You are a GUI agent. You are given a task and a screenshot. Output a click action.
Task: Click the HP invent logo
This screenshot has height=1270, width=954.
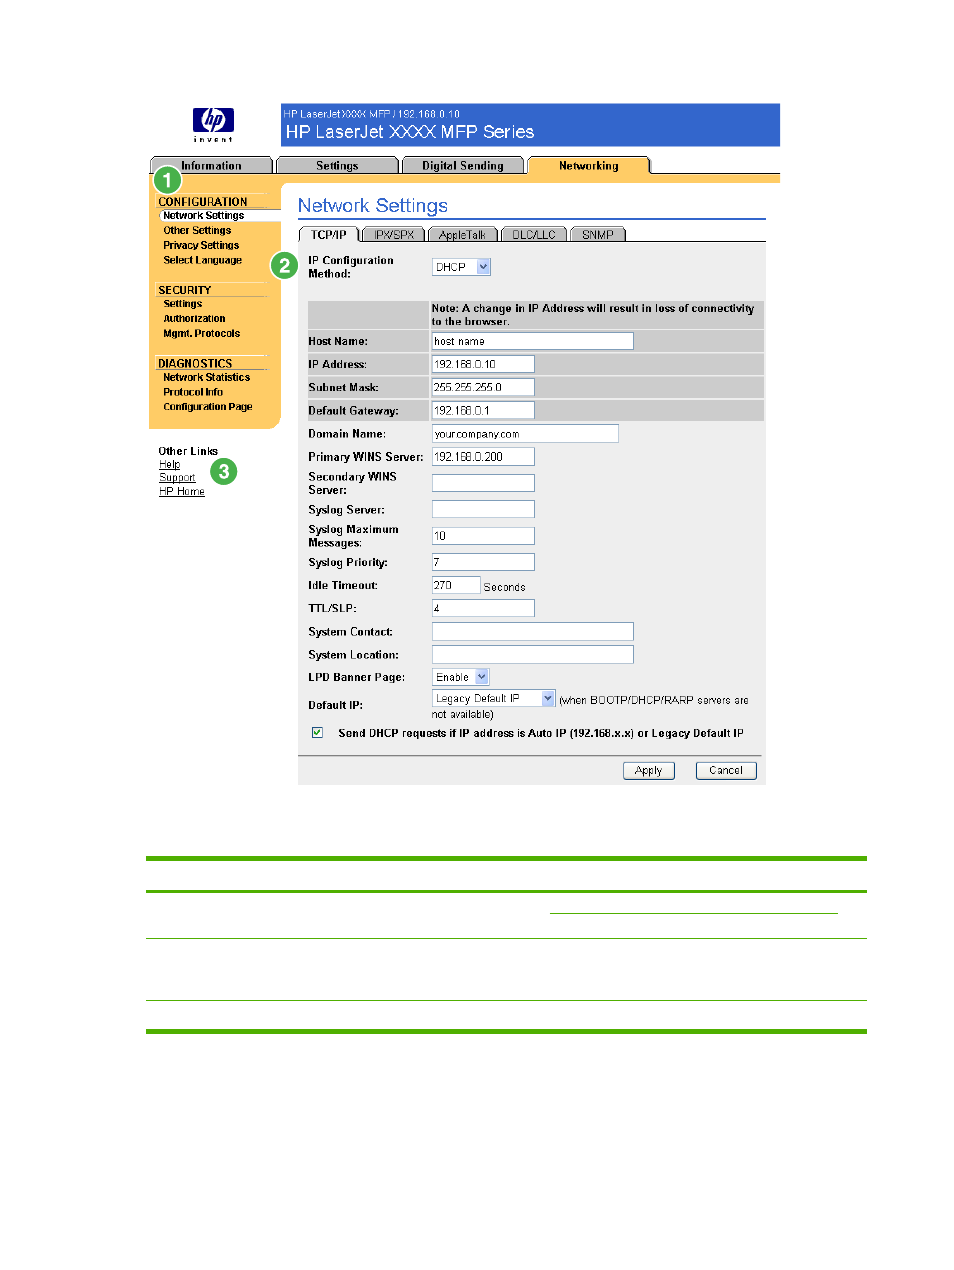(213, 125)
